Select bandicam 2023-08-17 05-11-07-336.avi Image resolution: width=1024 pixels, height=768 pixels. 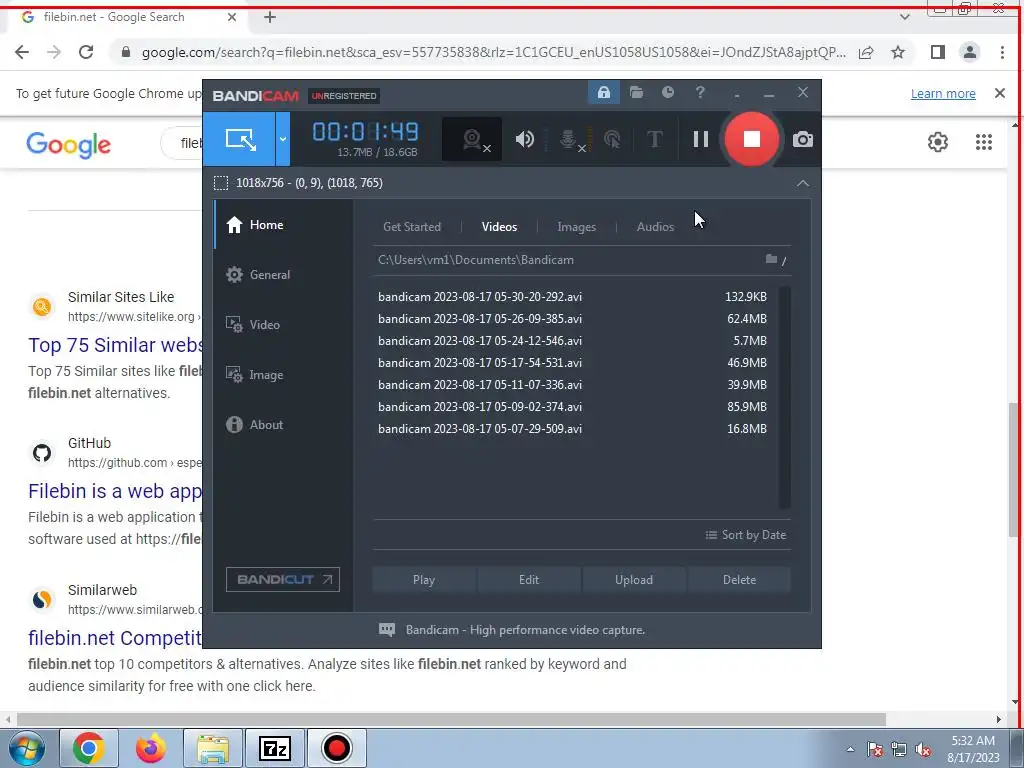(x=572, y=385)
